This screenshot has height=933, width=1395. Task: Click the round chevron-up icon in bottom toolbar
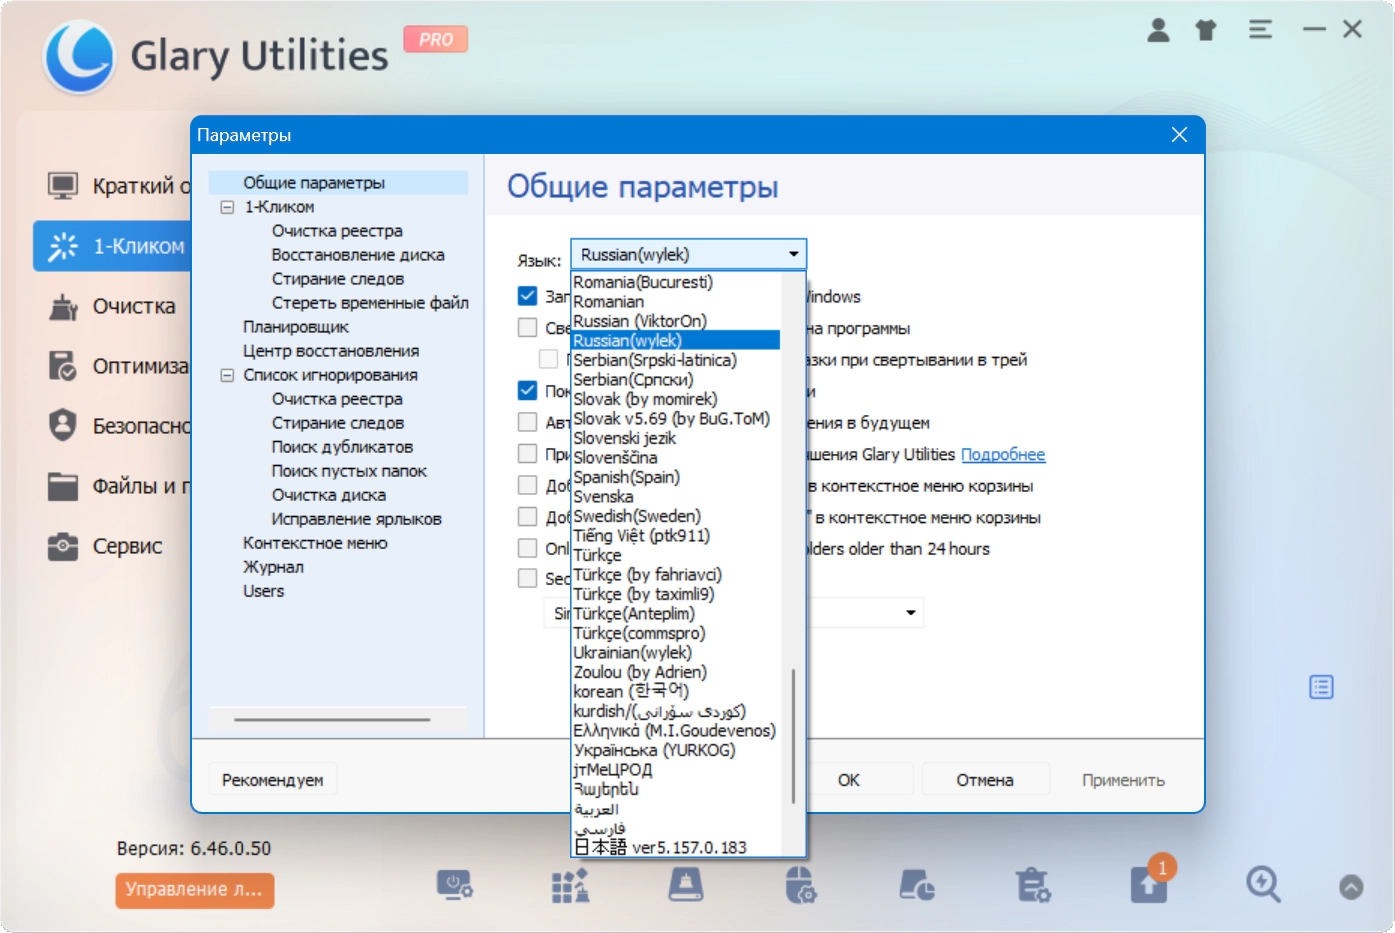click(1351, 887)
